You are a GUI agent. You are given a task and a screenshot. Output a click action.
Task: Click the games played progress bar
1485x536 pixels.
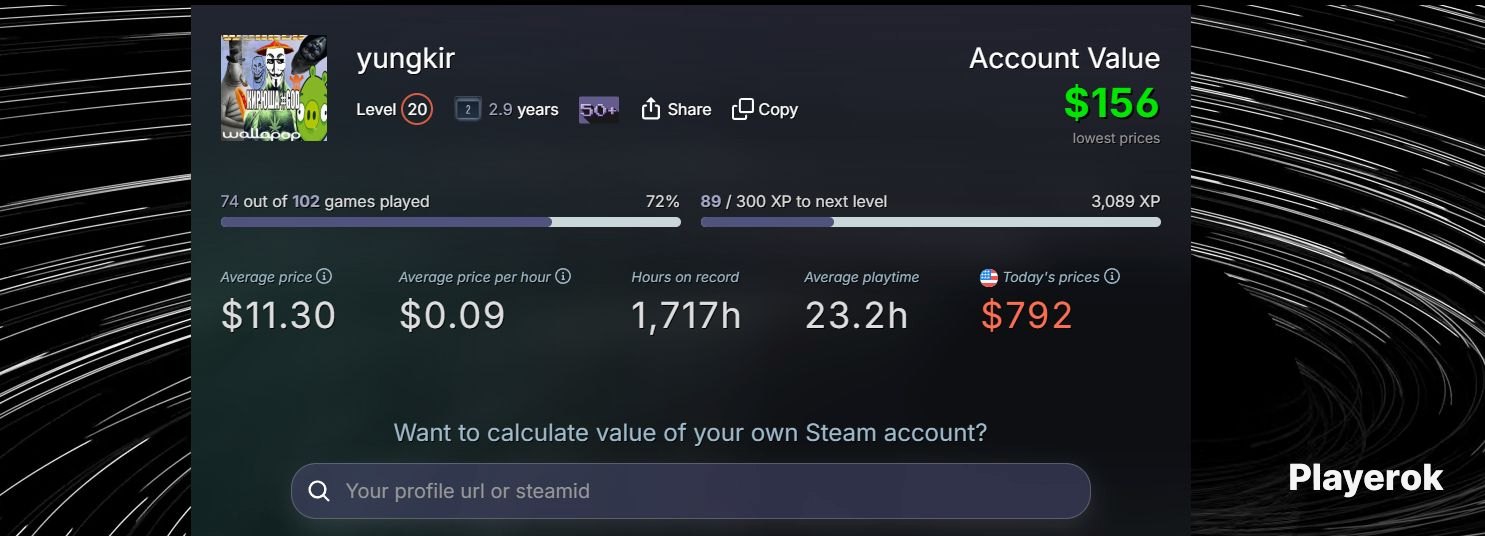tap(451, 222)
